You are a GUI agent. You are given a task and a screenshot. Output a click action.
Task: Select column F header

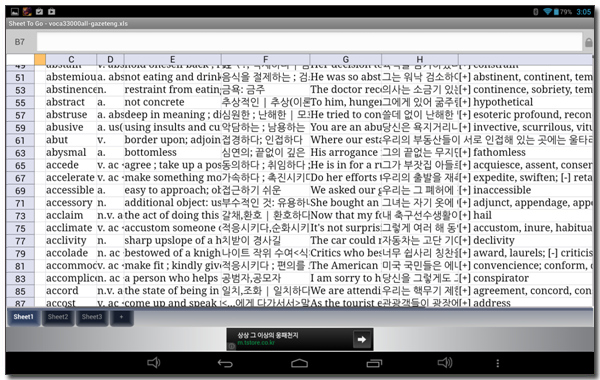point(266,59)
